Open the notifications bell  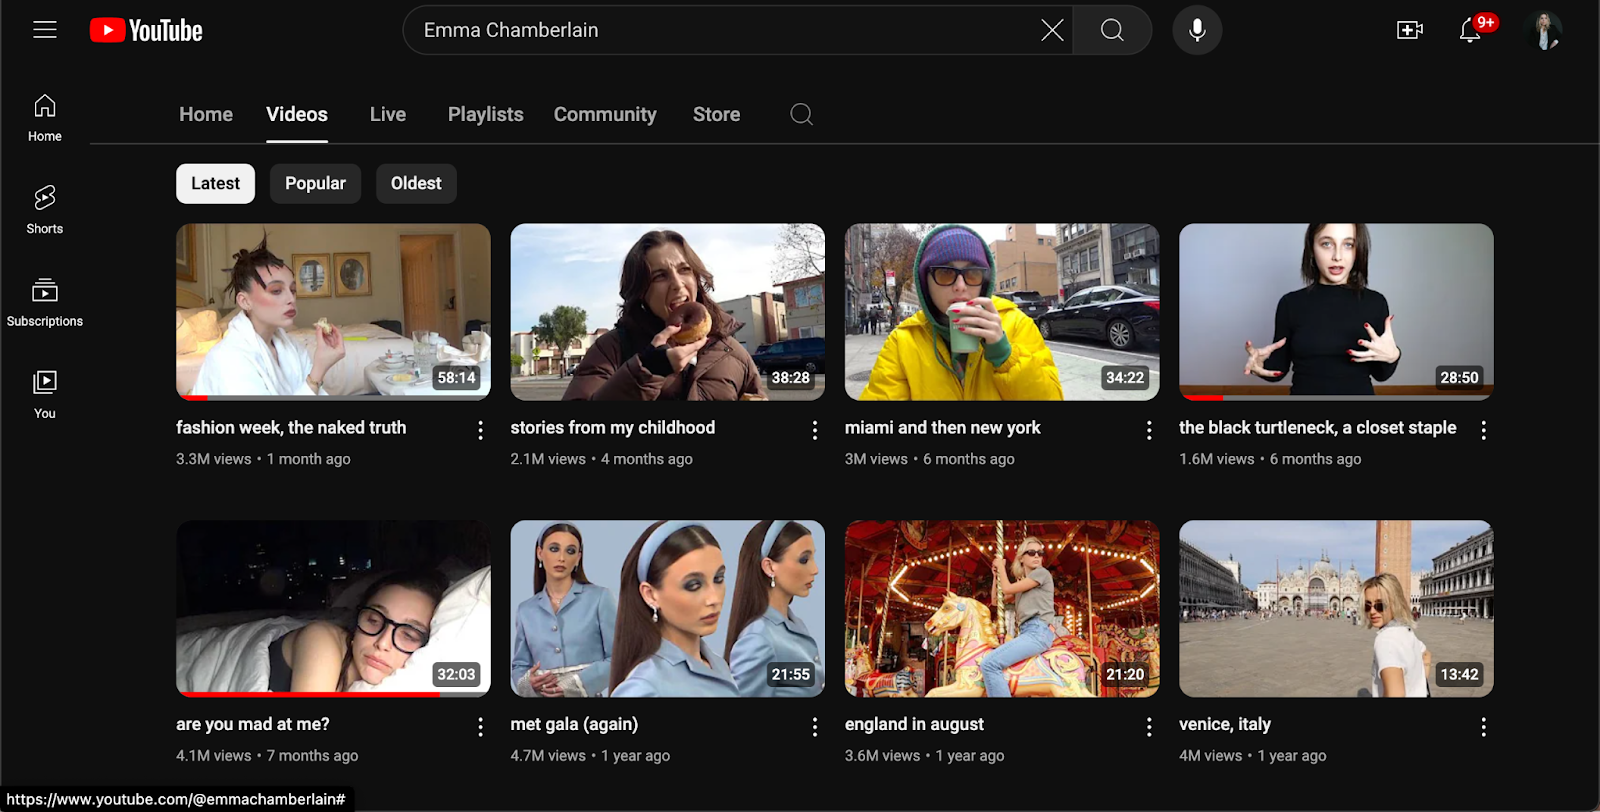[1470, 30]
